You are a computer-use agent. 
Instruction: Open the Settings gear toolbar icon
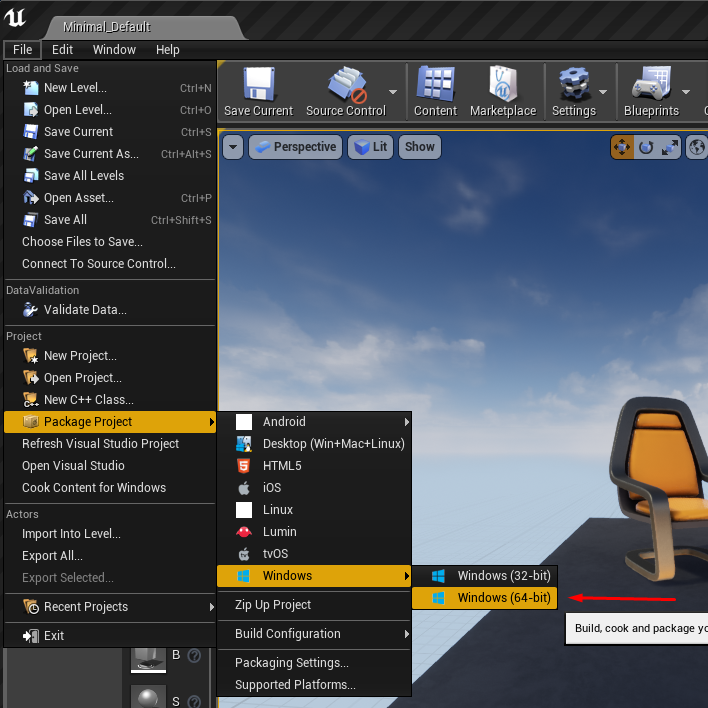[573, 84]
